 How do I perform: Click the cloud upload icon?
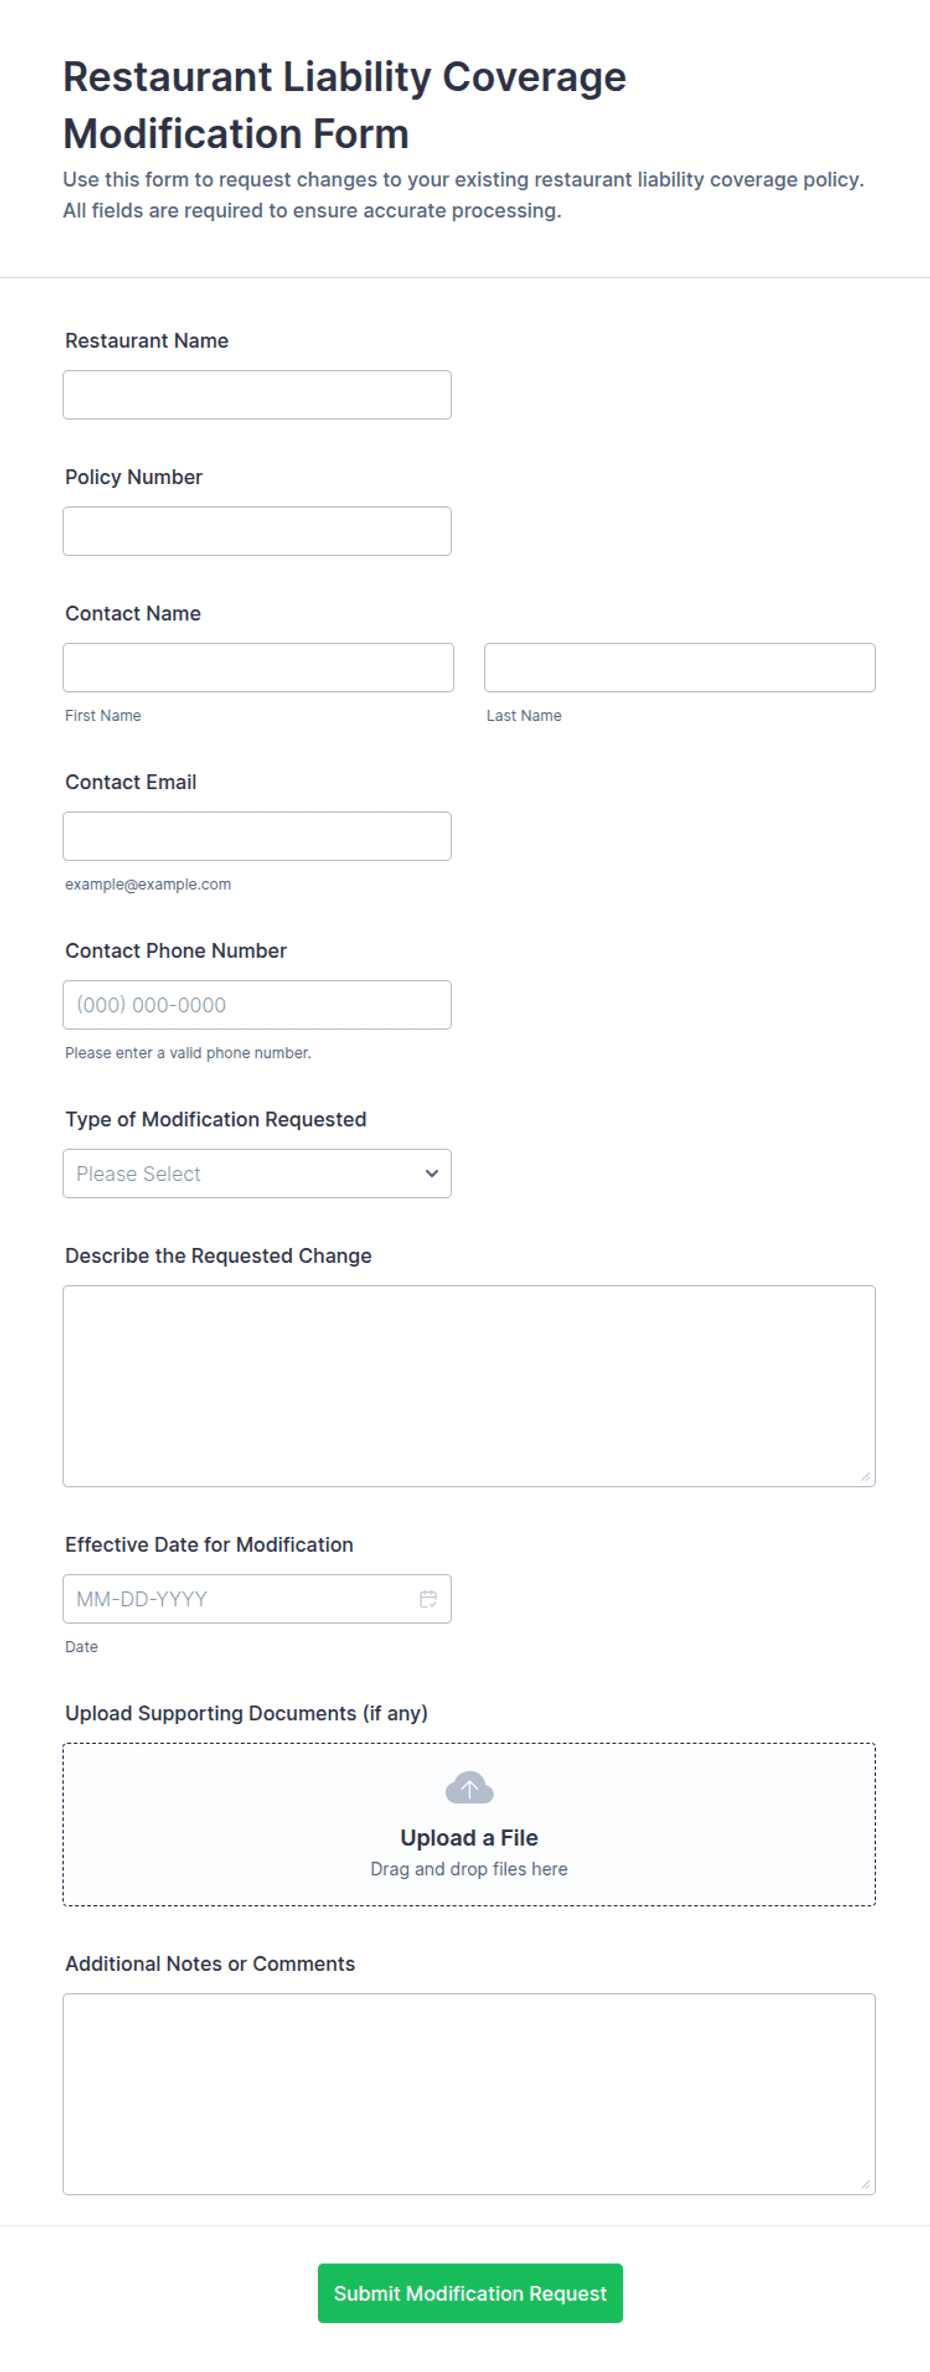pyautogui.click(x=469, y=1787)
